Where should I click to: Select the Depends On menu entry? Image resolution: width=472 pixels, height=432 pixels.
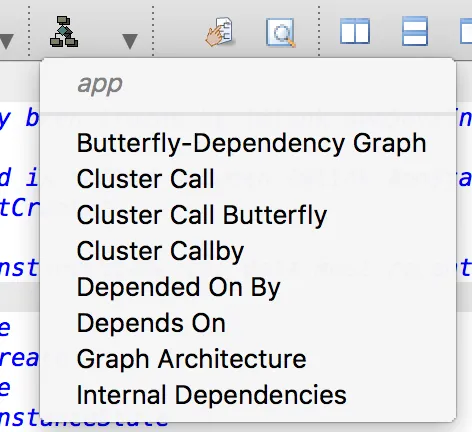151,323
